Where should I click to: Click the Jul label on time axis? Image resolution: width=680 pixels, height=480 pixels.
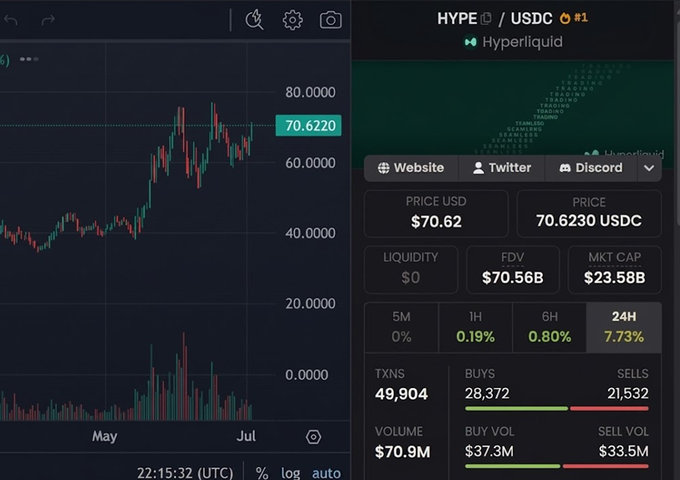pyautogui.click(x=246, y=436)
